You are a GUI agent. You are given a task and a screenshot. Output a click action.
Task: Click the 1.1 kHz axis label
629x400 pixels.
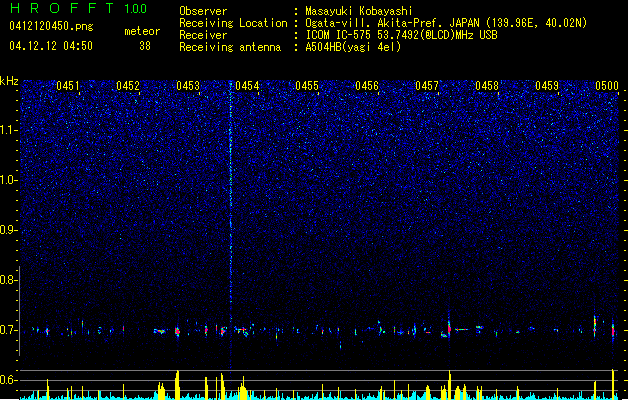tap(9, 130)
